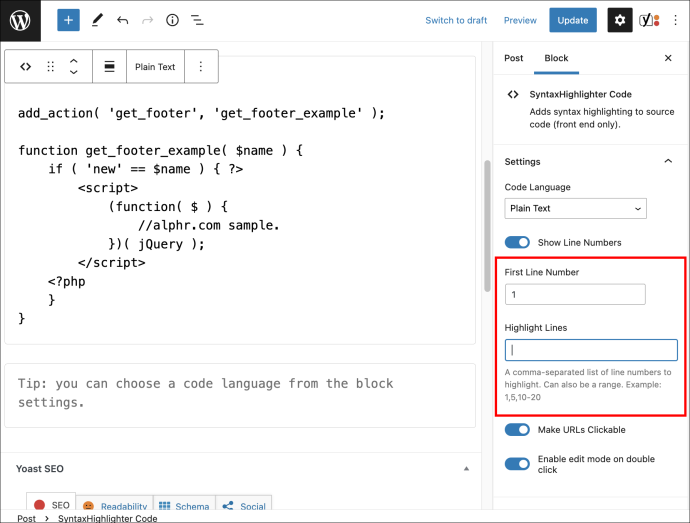Toggle Show Line Numbers switch
This screenshot has width=690, height=523.
click(x=517, y=242)
